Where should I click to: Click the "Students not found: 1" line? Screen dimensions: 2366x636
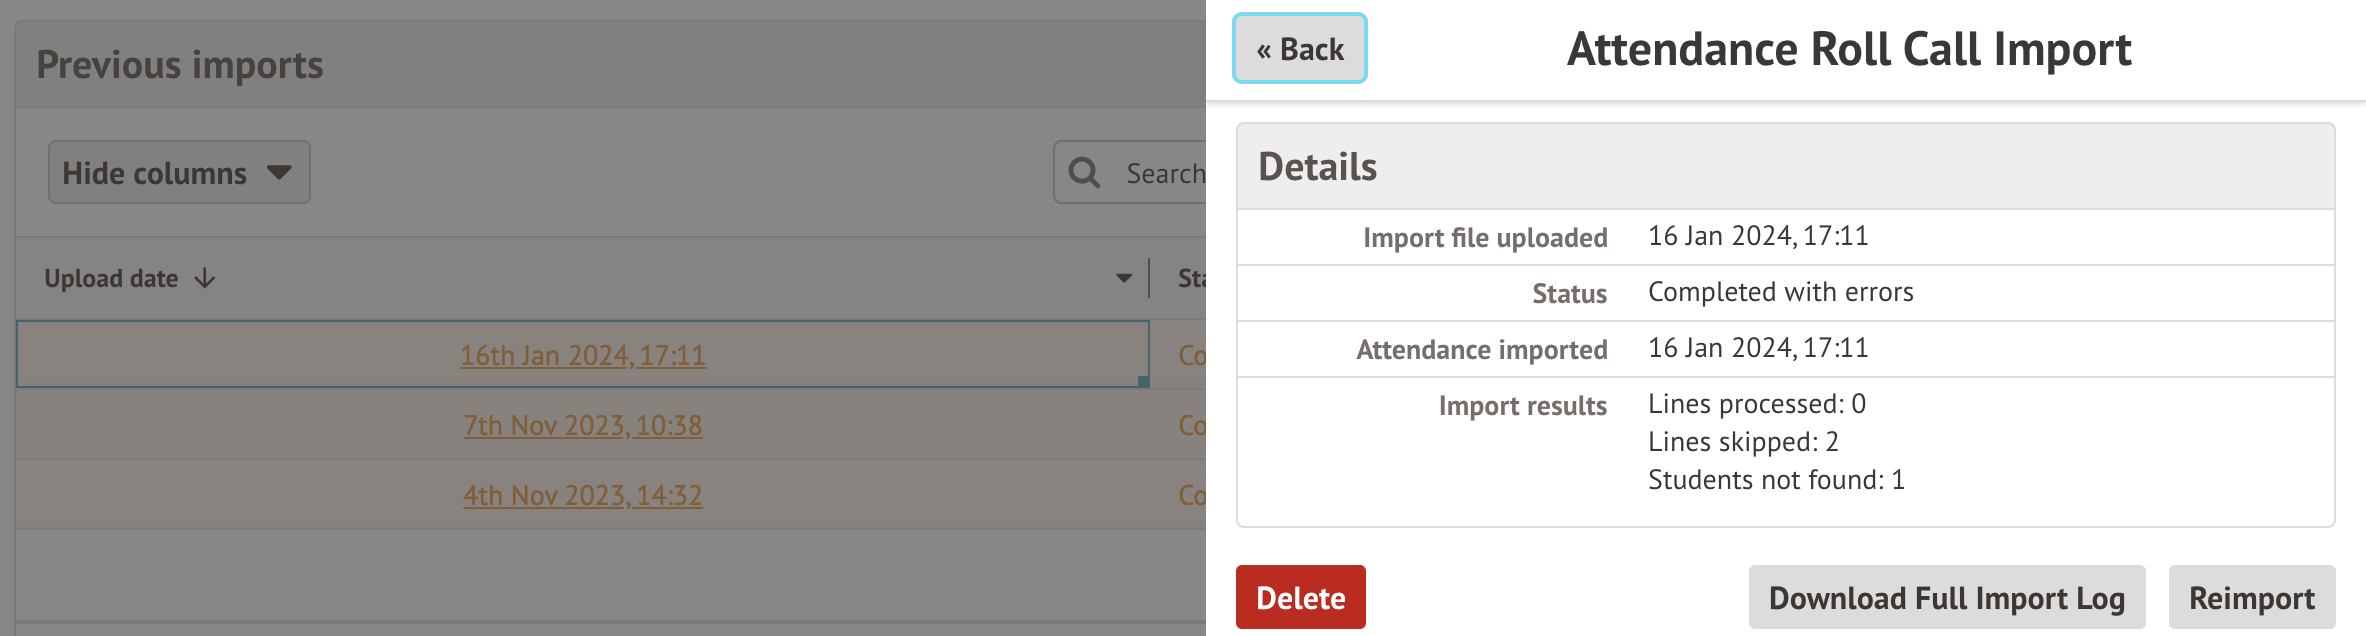point(1776,480)
